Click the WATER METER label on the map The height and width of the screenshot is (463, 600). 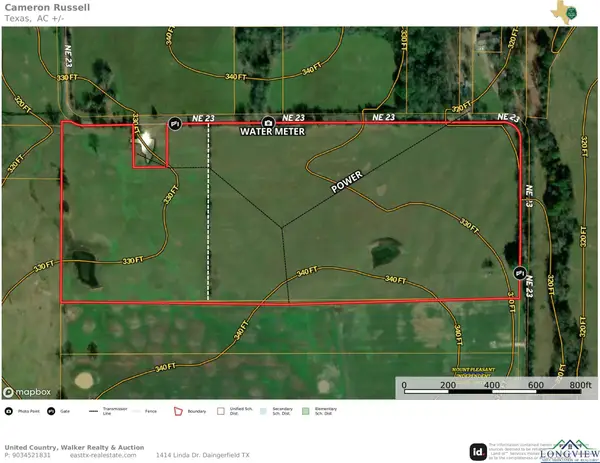coord(272,132)
